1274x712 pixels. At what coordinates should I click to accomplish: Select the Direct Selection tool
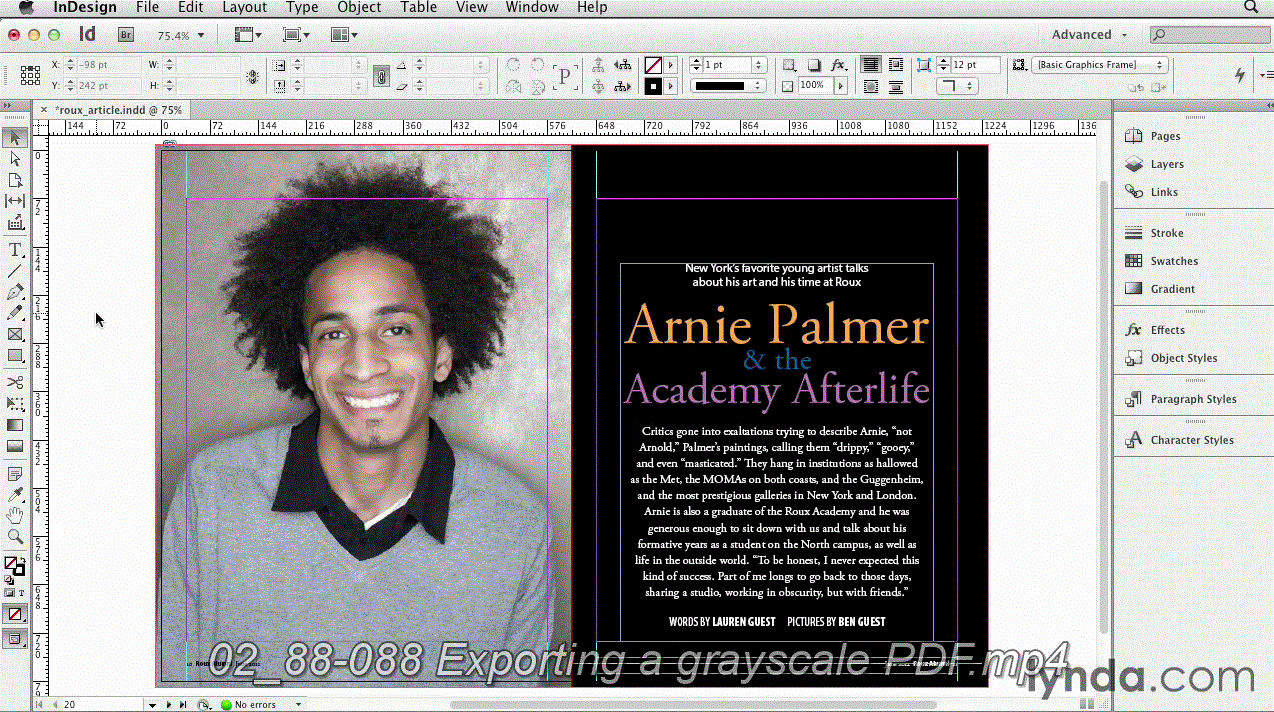click(15, 159)
